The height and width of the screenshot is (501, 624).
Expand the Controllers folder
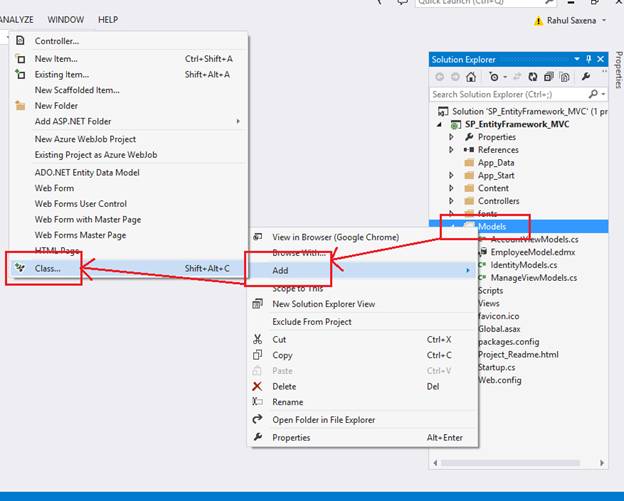point(451,201)
